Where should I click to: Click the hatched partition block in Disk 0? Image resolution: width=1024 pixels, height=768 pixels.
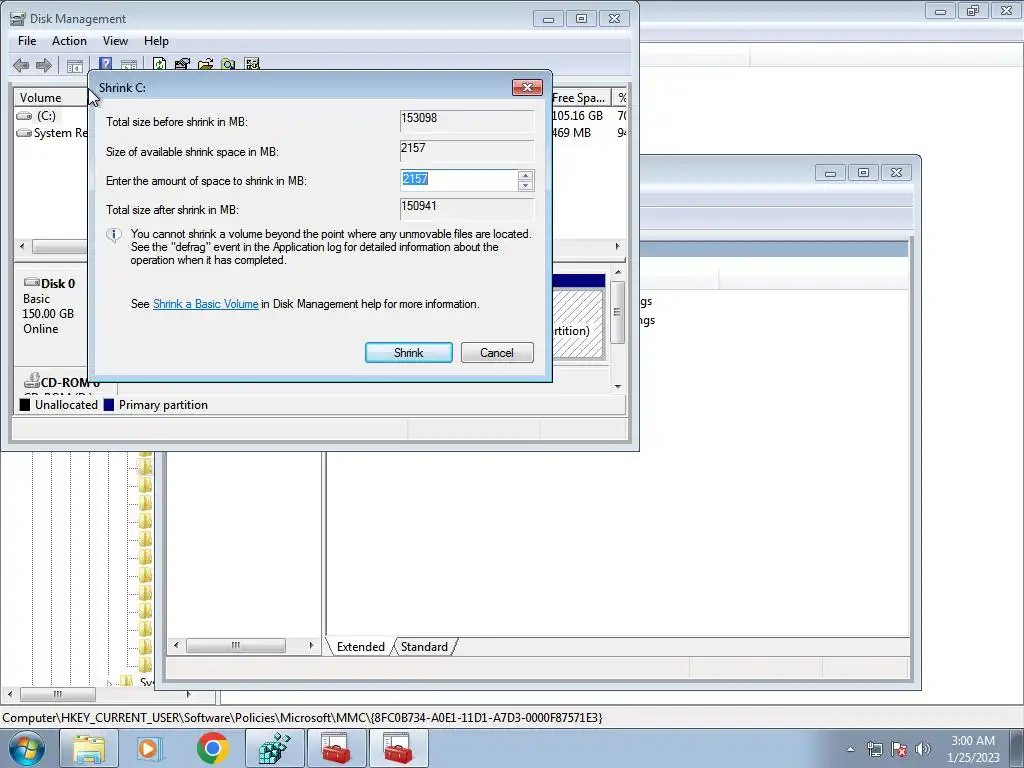579,325
